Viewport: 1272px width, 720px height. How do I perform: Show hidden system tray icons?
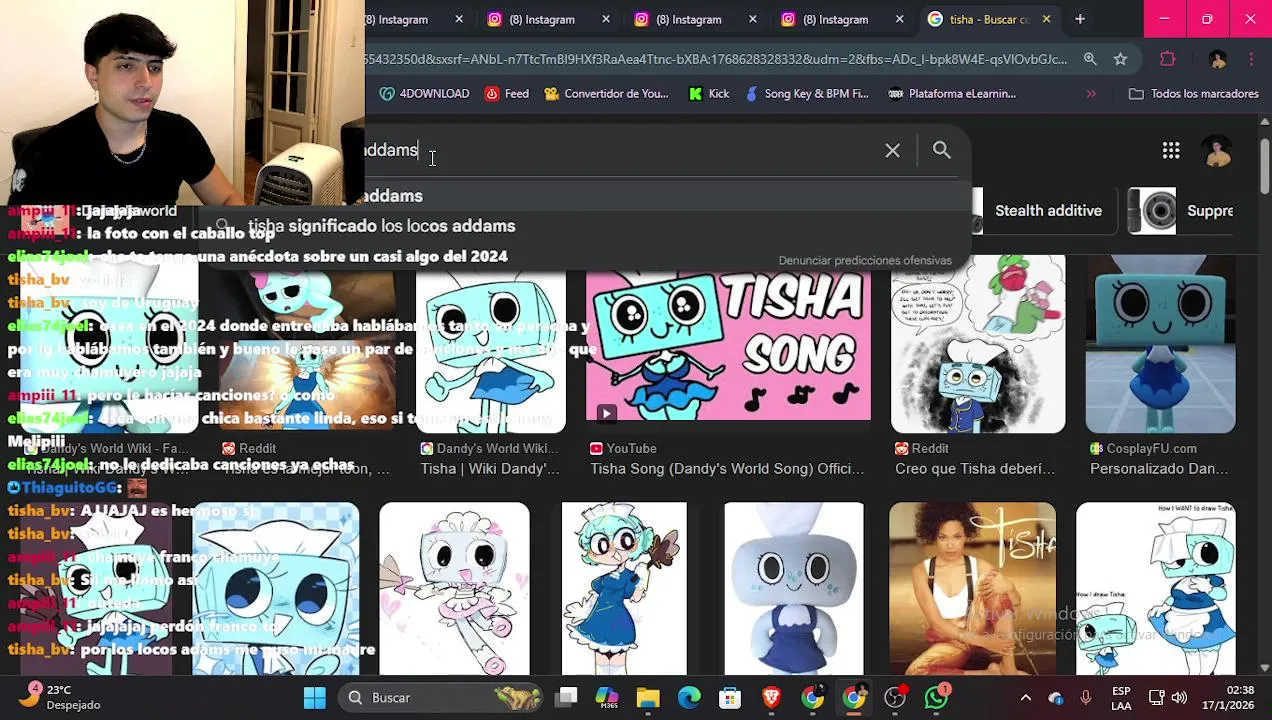tap(1025, 698)
